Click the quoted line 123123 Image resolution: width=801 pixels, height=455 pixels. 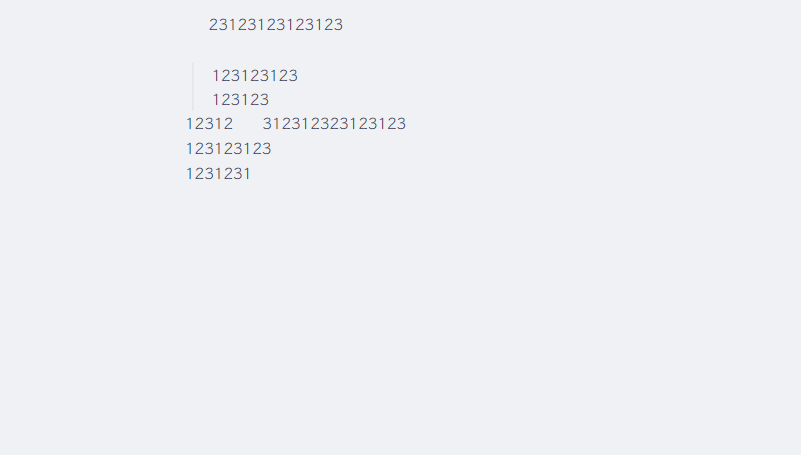[241, 100]
